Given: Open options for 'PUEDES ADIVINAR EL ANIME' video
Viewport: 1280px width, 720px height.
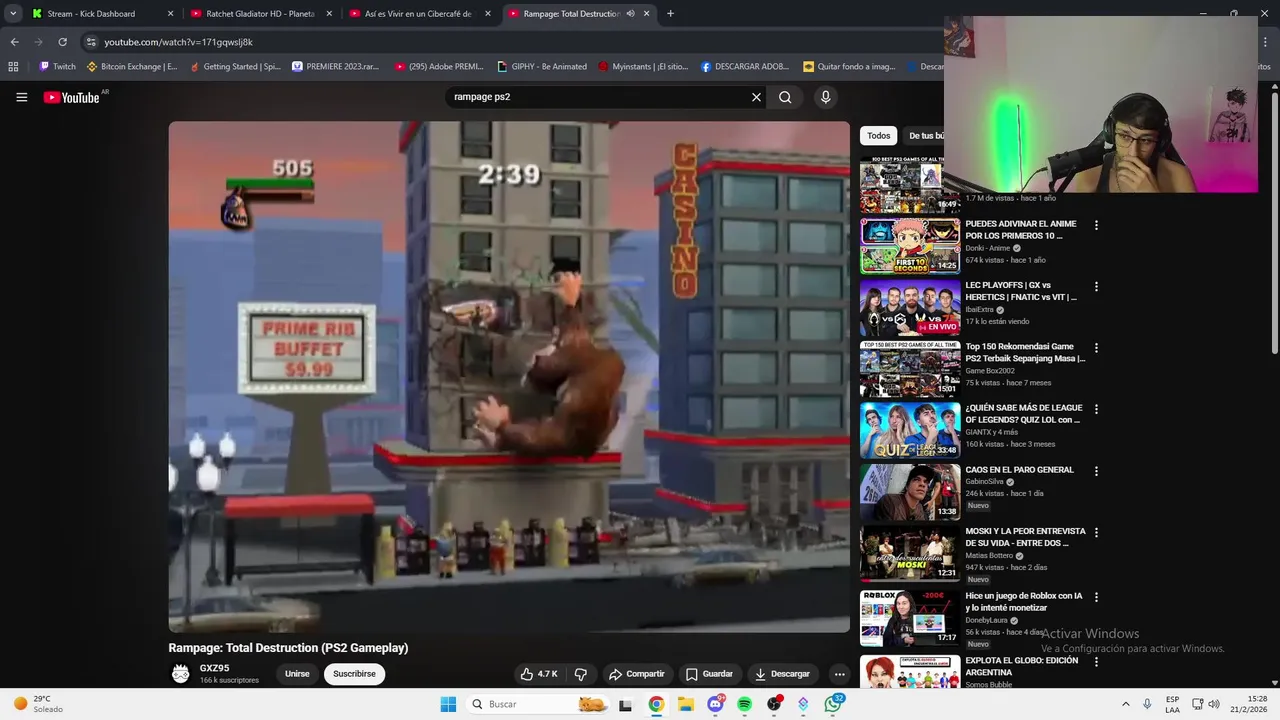Looking at the screenshot, I should point(1096,225).
